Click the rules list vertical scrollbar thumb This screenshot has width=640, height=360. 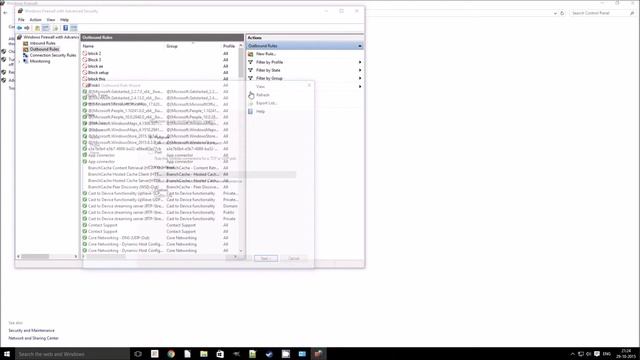(241, 63)
